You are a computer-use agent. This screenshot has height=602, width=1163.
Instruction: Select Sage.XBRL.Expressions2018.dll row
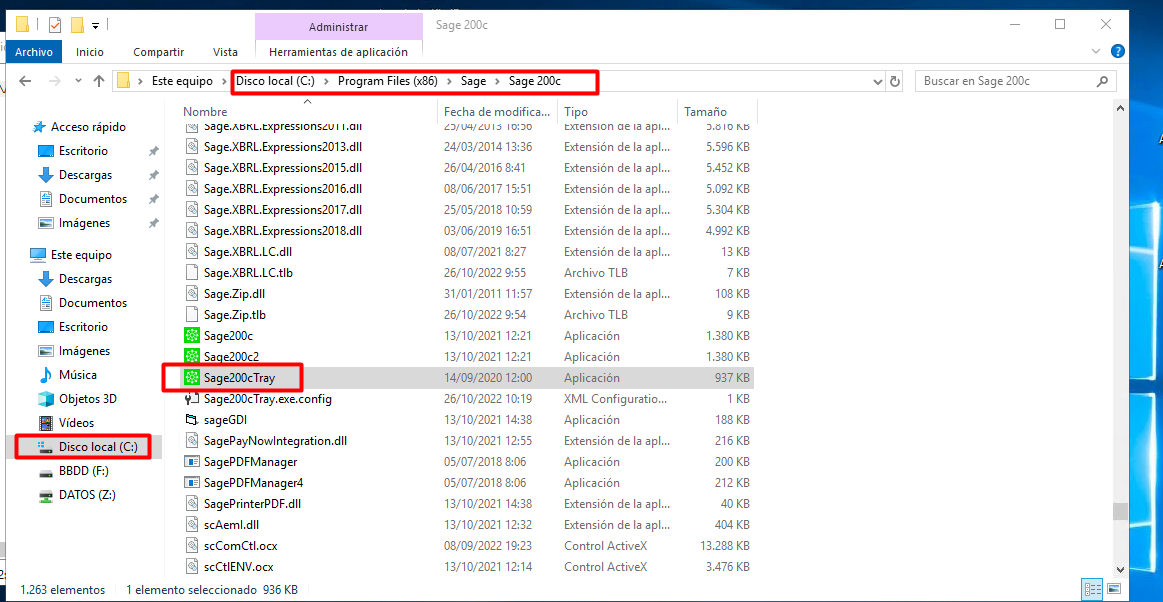(x=468, y=231)
